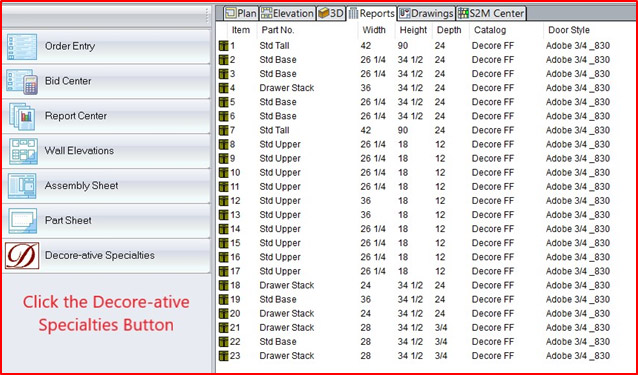Select 'Std Upper' in item 11 row

coord(280,187)
